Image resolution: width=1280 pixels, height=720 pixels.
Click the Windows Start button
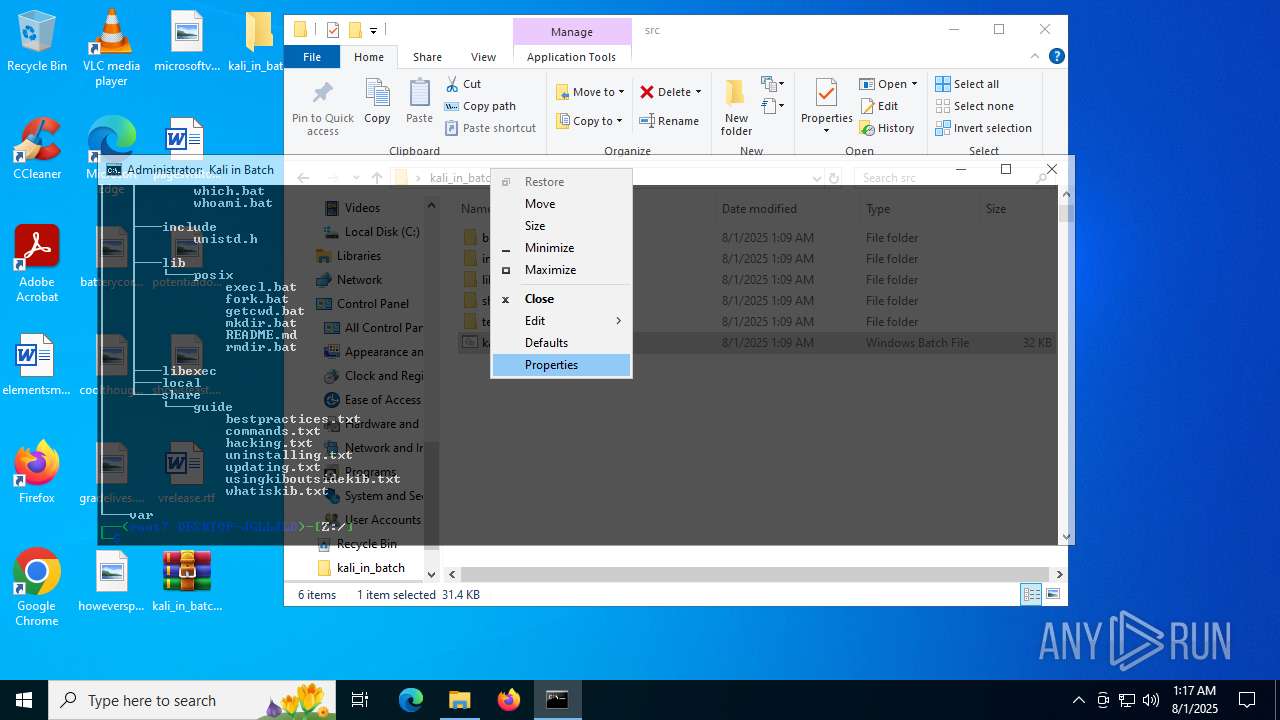24,700
